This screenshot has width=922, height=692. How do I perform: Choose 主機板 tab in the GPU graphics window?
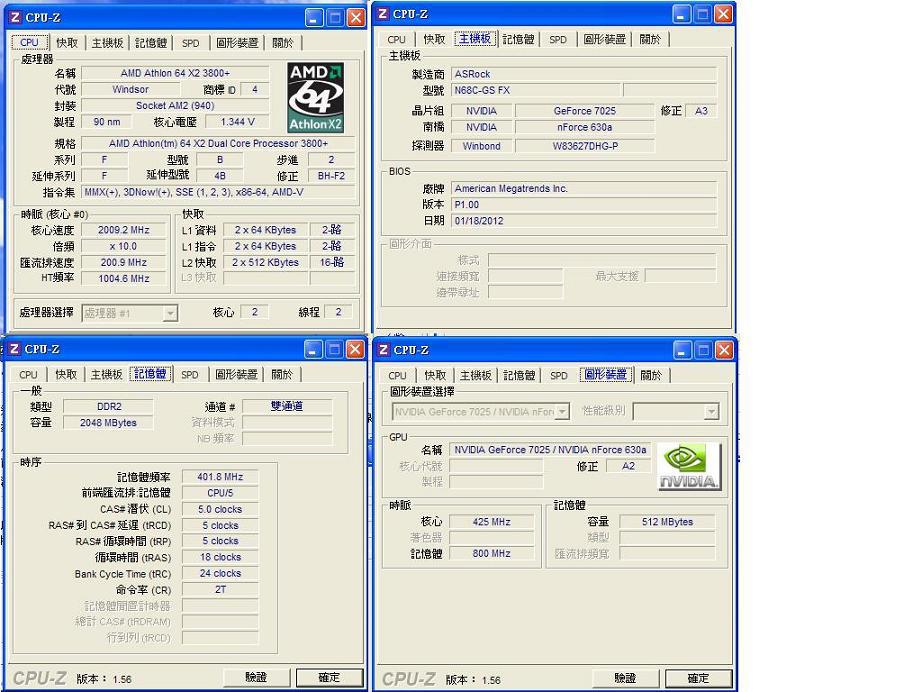point(476,375)
